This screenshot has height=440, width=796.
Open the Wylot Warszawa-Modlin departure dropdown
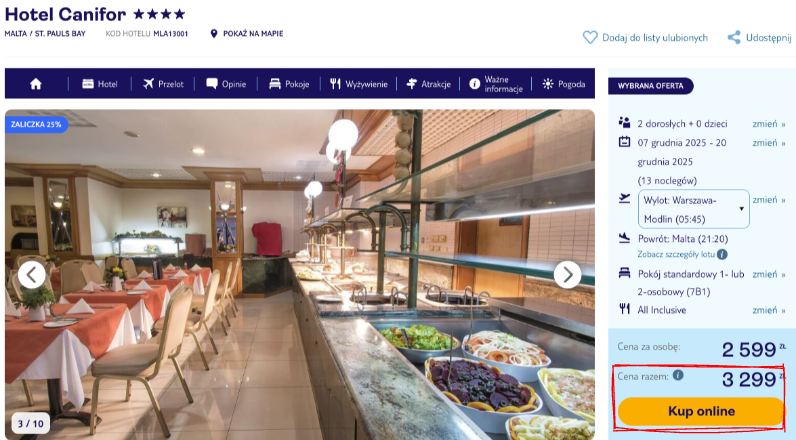tap(693, 209)
